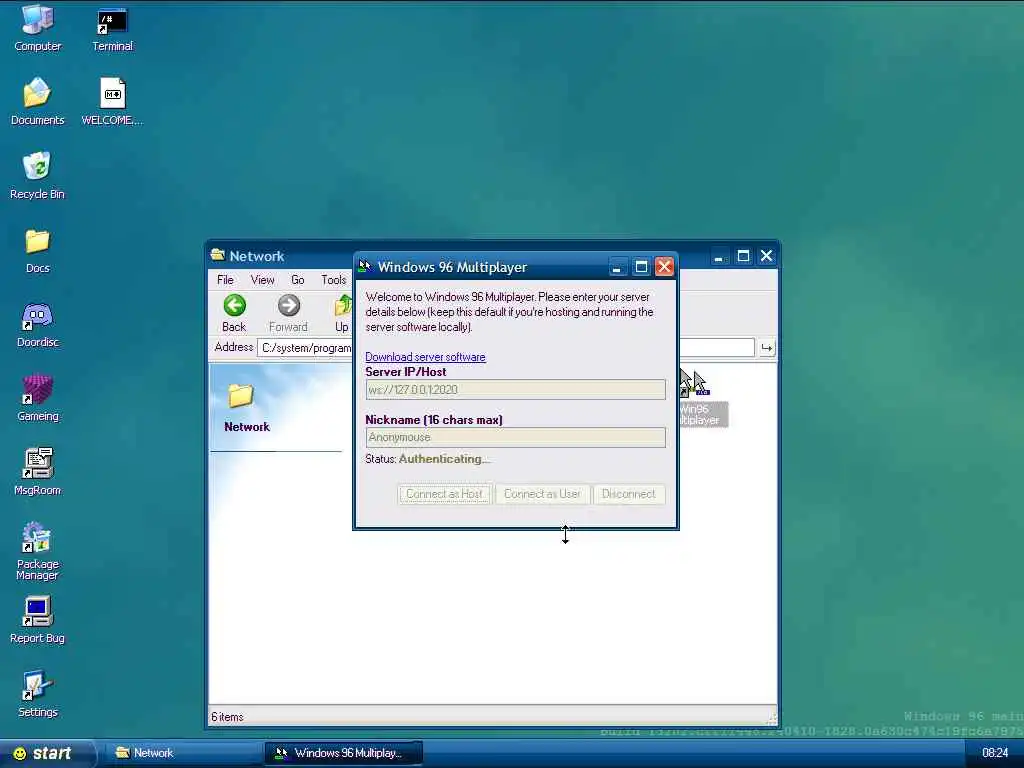
Task: Open the Go menu in Network window
Action: 298,280
